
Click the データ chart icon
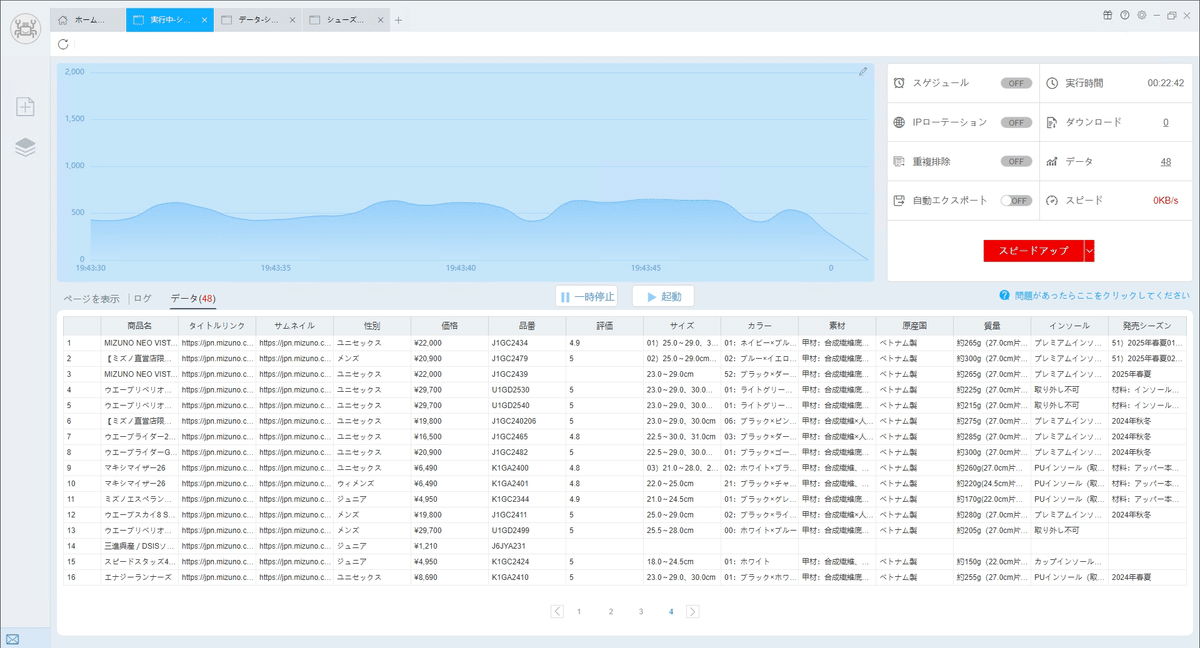(x=1052, y=161)
